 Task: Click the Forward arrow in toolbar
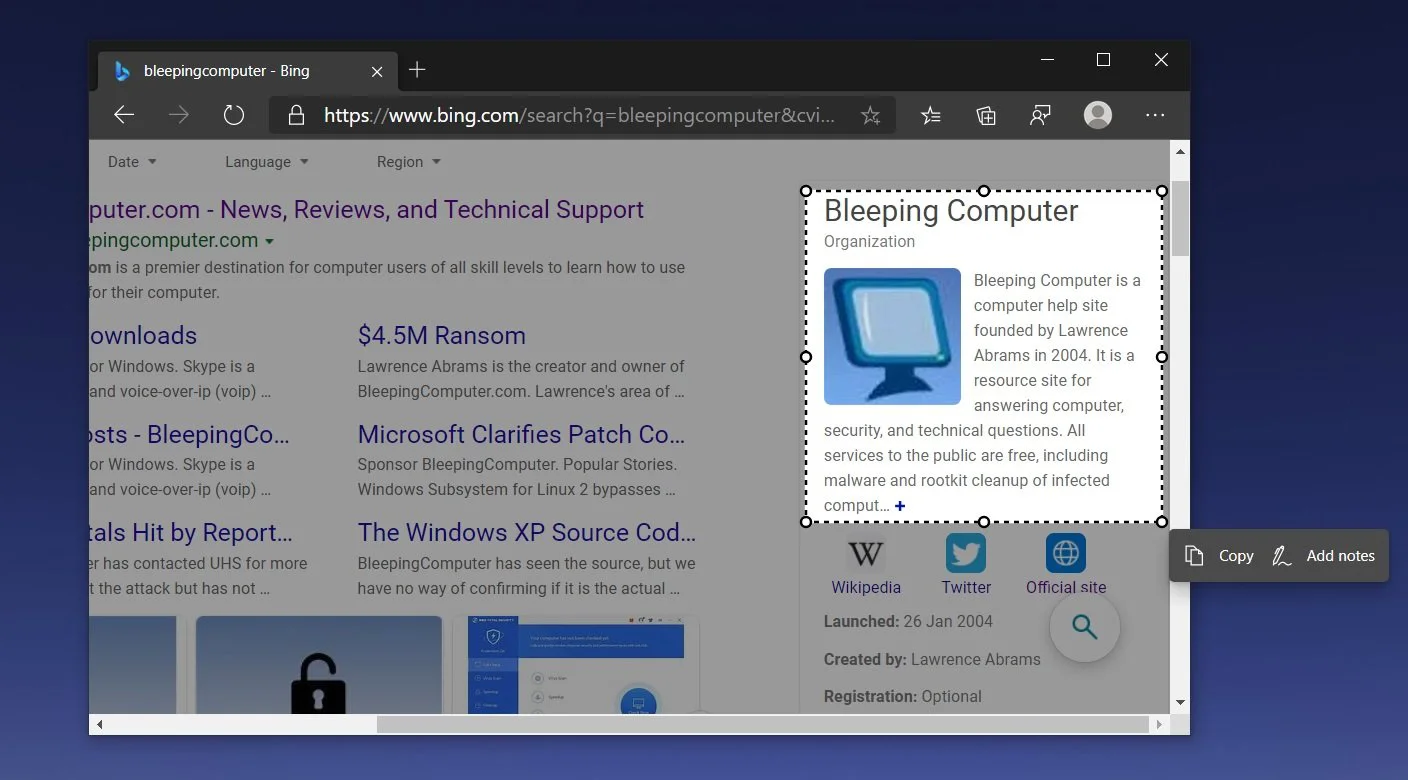coord(179,115)
